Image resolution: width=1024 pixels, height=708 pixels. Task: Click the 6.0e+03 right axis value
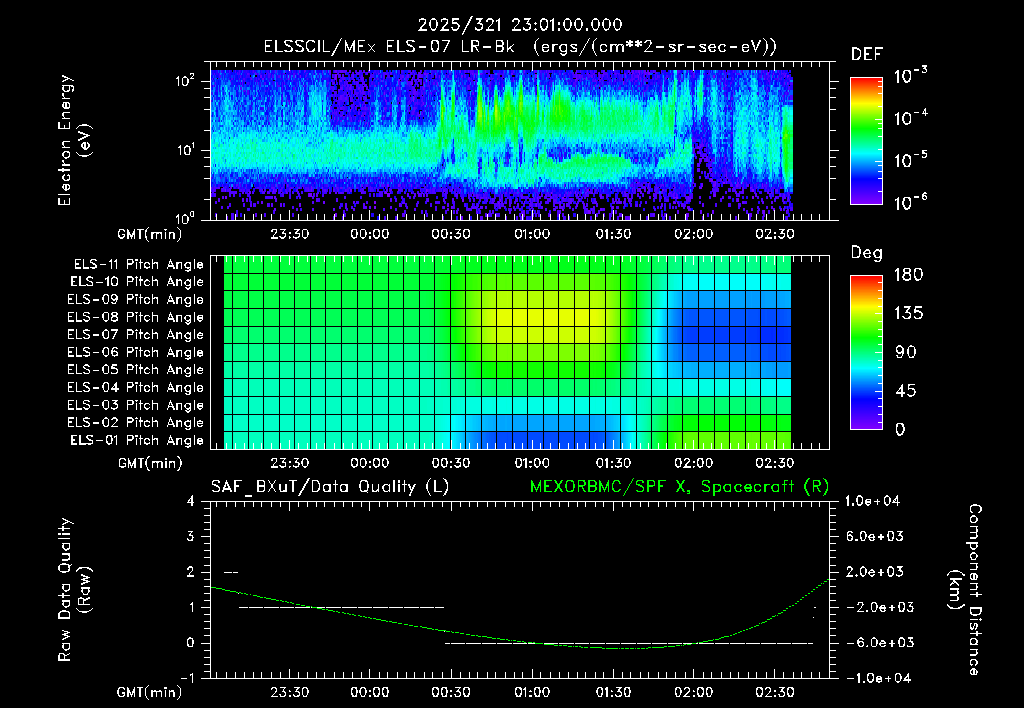click(875, 536)
